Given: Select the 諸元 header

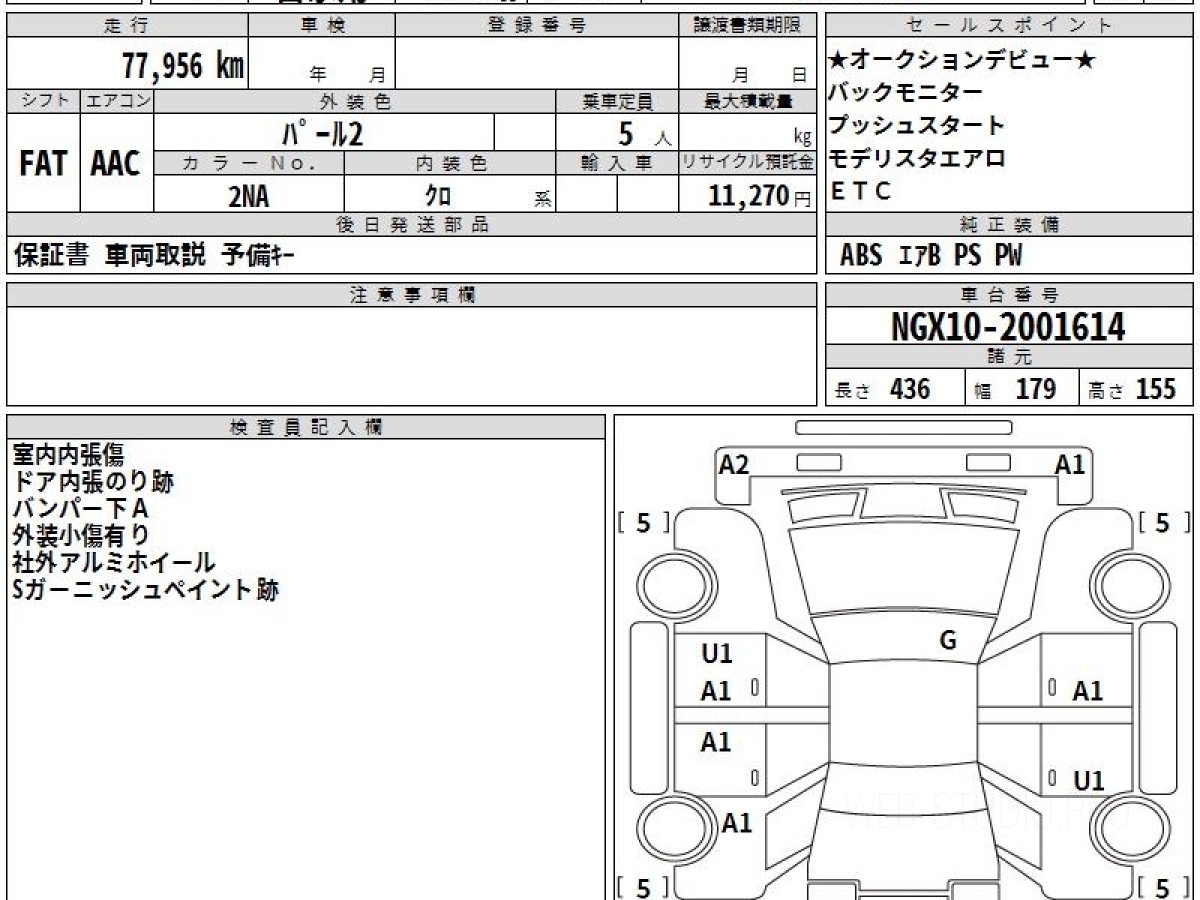Looking at the screenshot, I should pyautogui.click(x=1010, y=357).
